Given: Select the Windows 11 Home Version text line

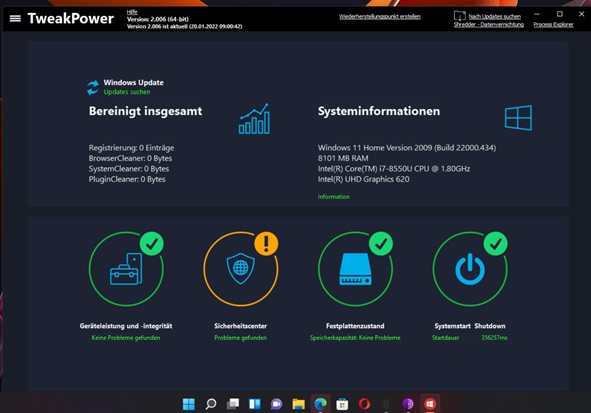Looking at the screenshot, I should tap(407, 148).
